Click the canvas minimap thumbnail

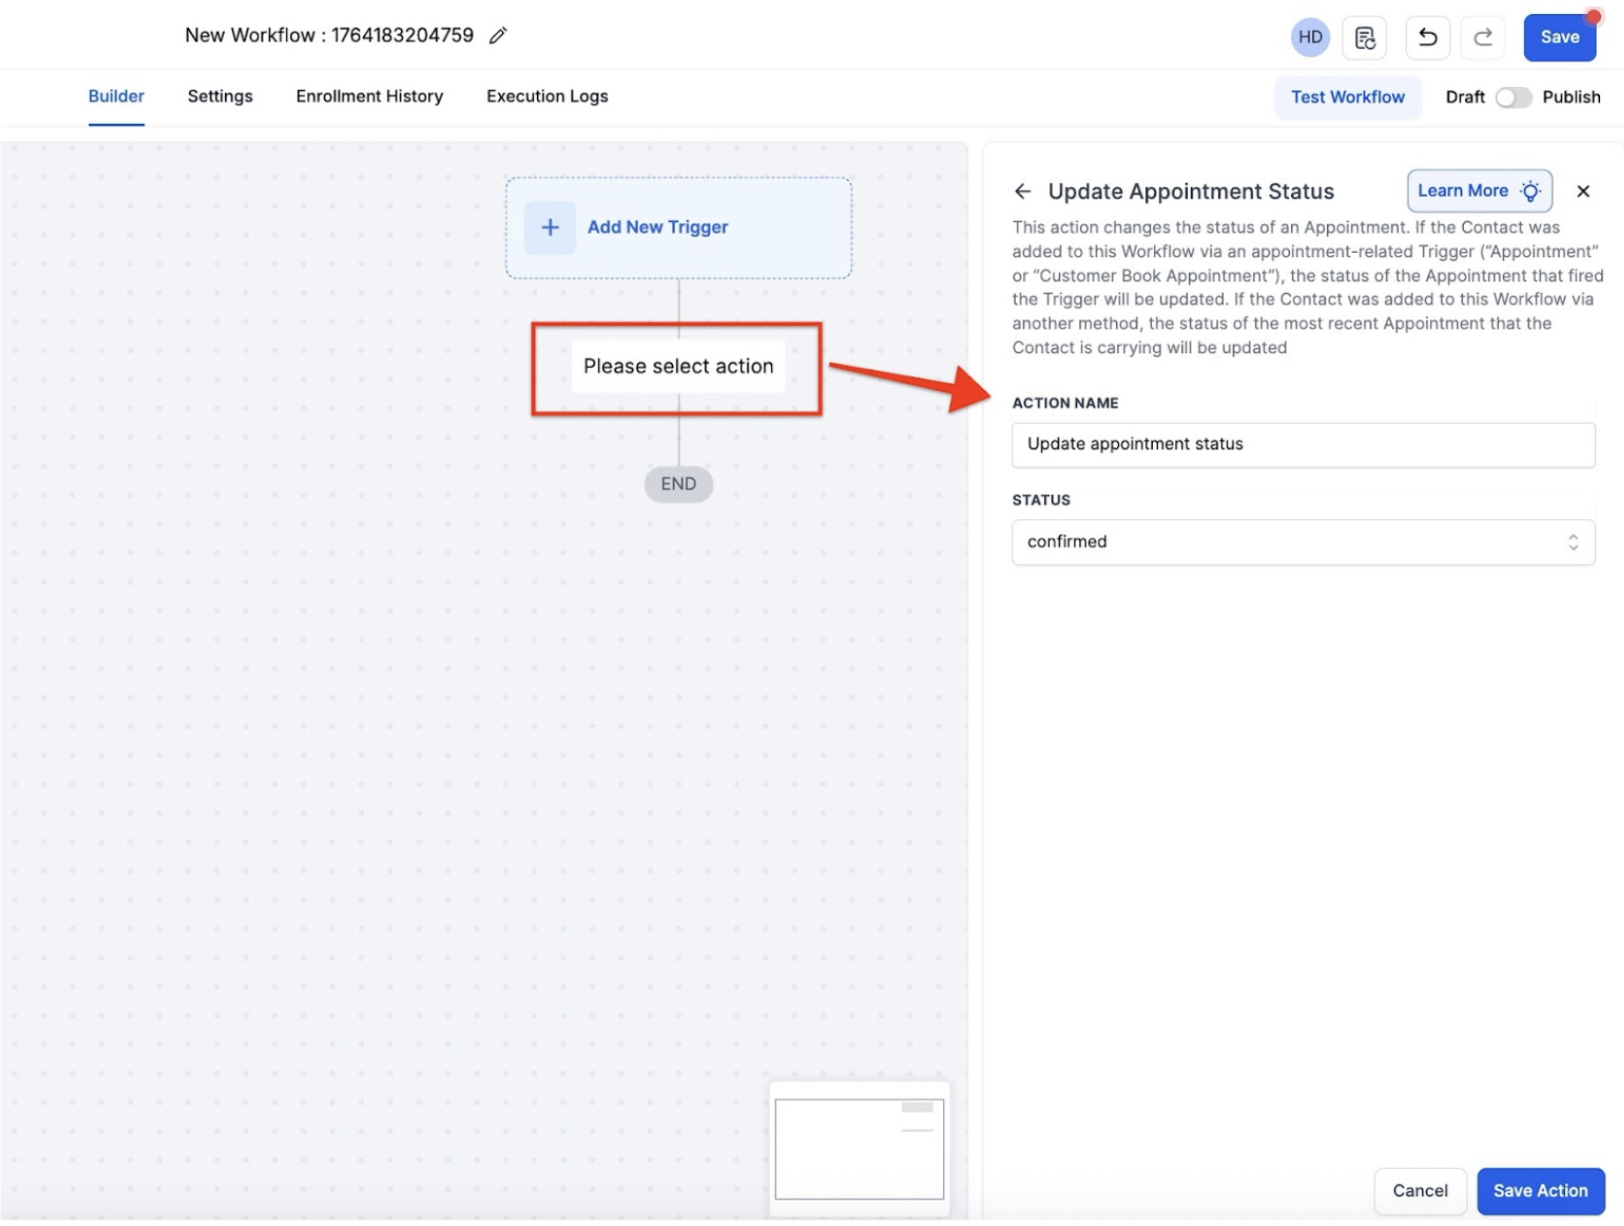[x=859, y=1148]
